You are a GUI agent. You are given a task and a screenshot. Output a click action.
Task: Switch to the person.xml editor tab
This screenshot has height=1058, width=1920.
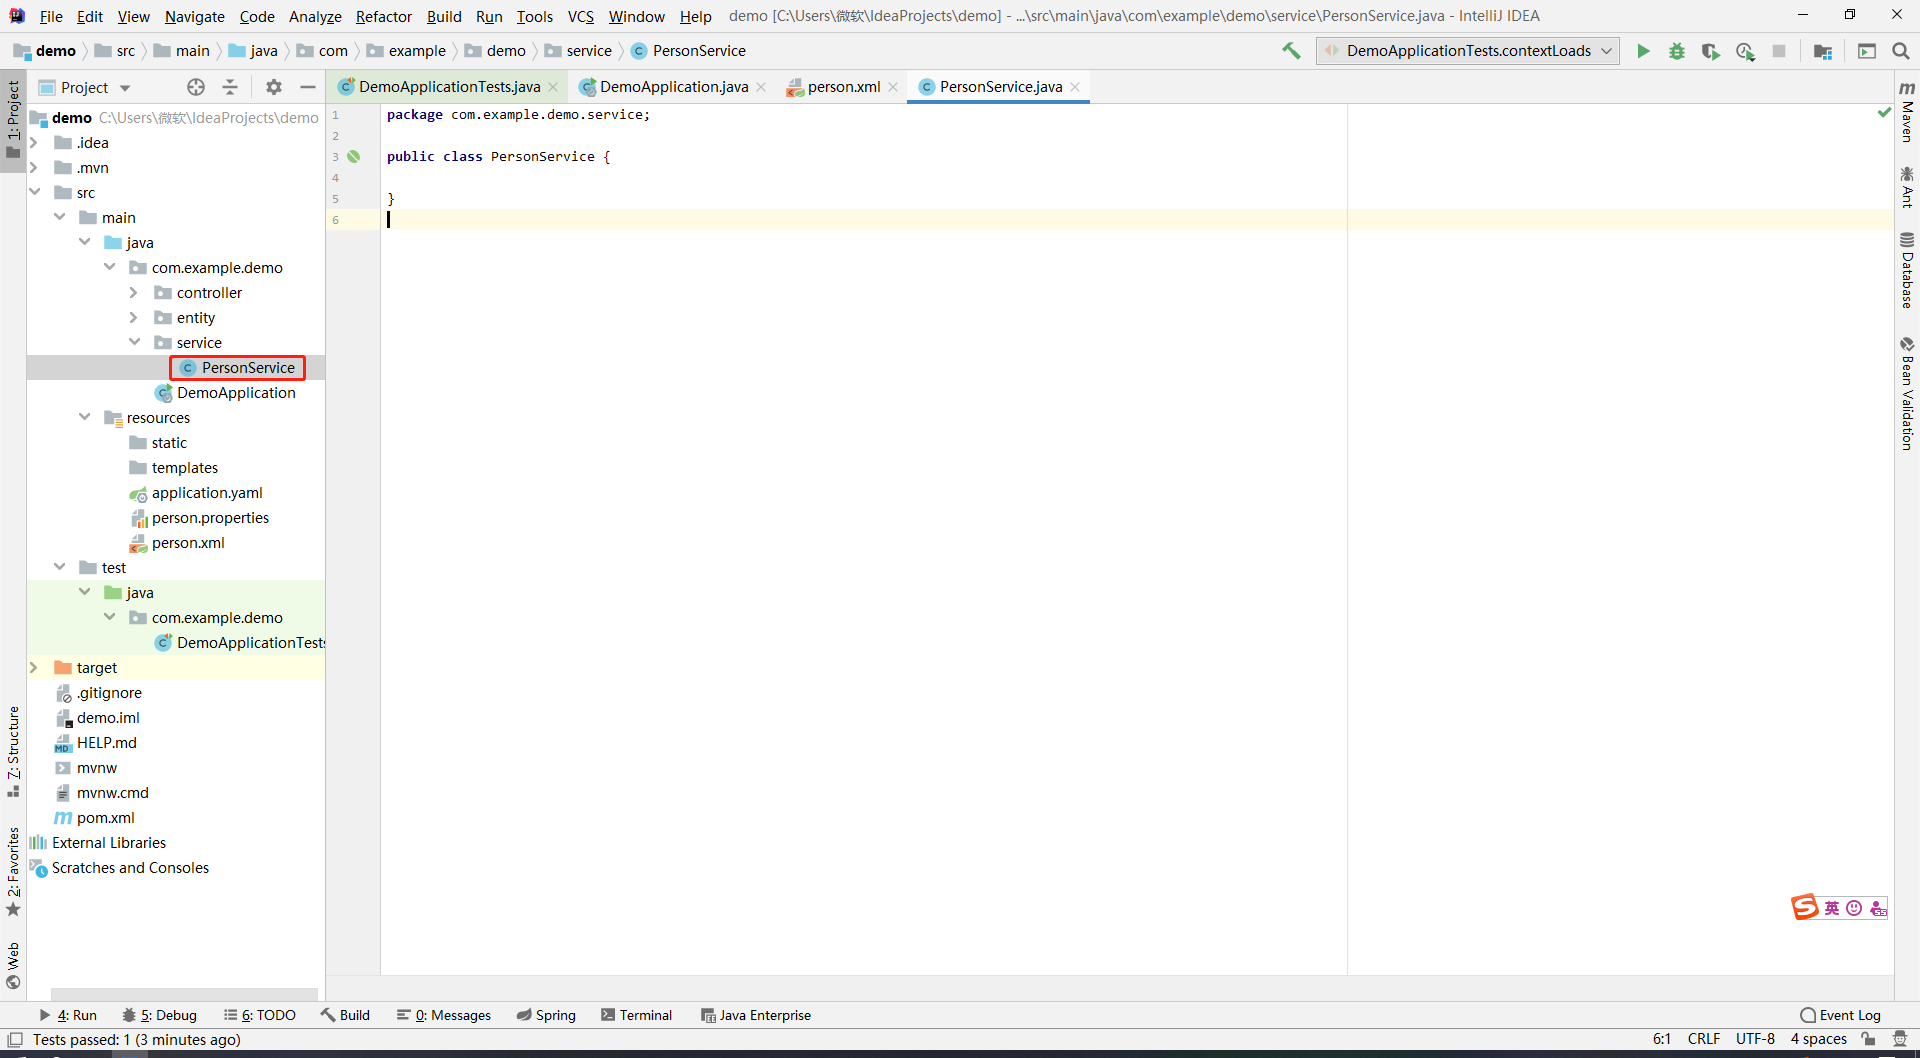click(x=844, y=87)
